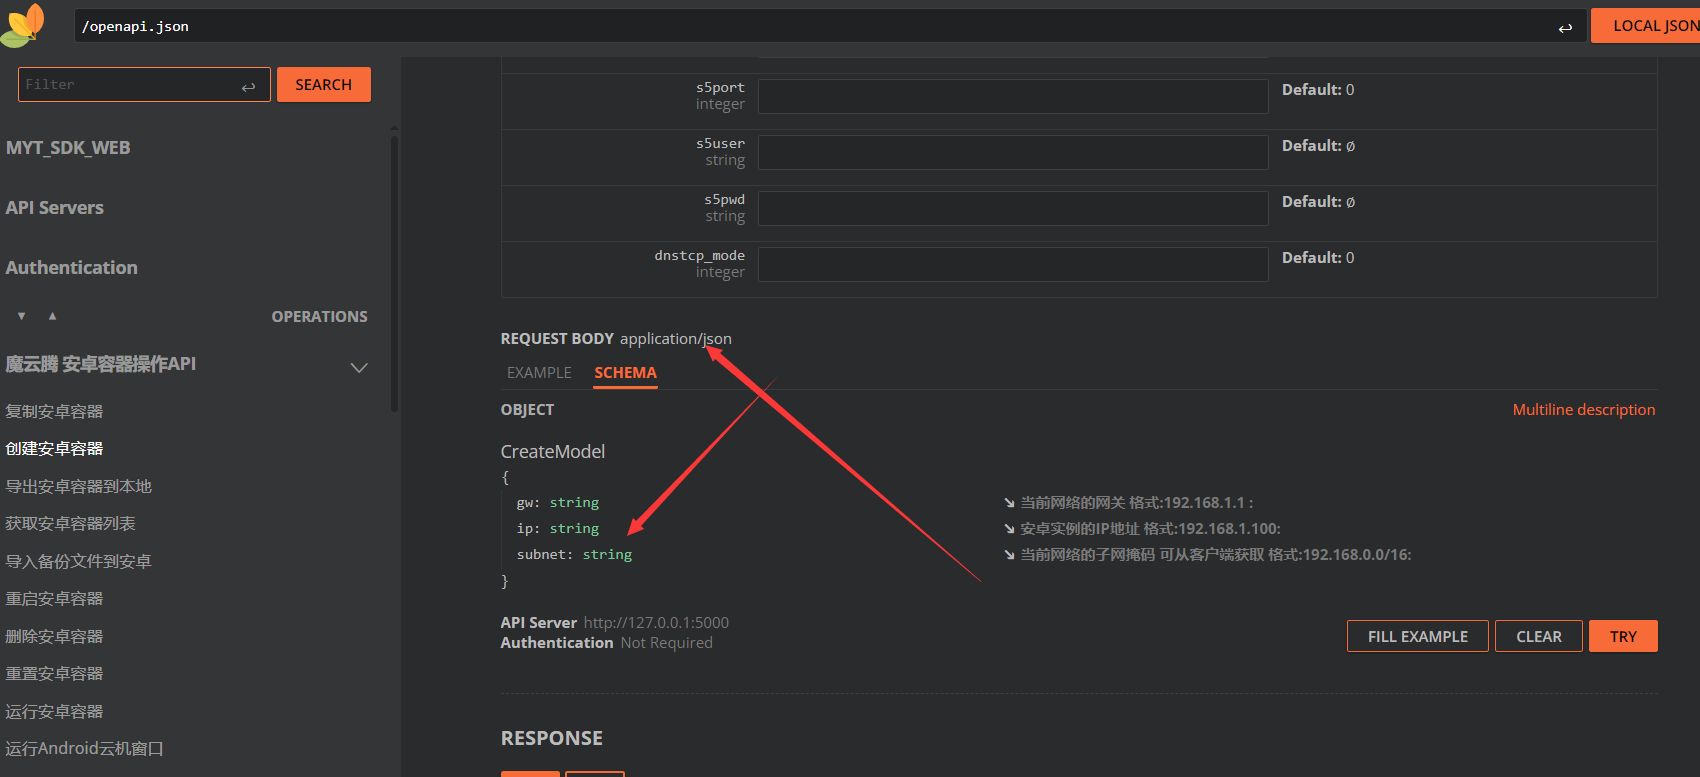
Task: Open 复制安卓容器 operation in sidebar
Action: click(55, 412)
